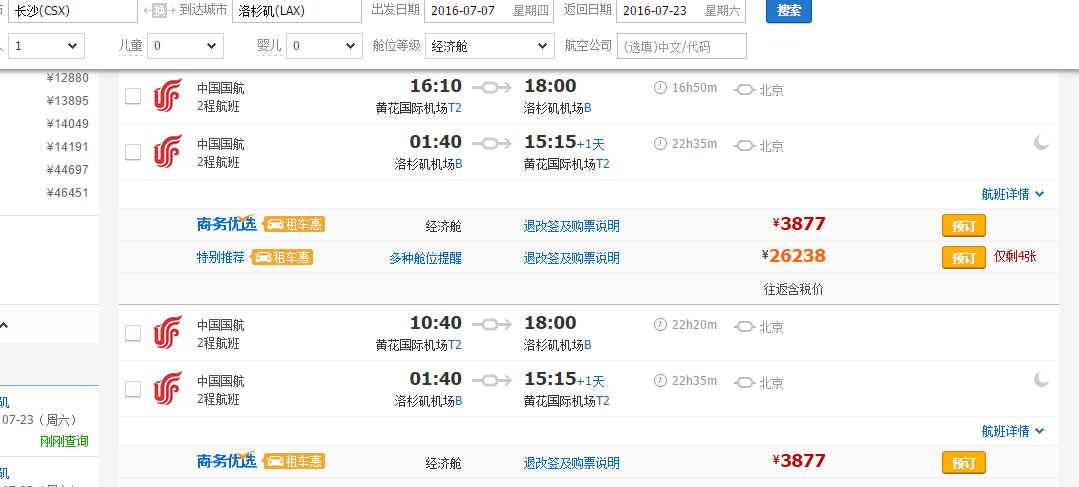1079x487 pixels.
Task: Click 多种舱位提醒 link
Action: (x=425, y=258)
